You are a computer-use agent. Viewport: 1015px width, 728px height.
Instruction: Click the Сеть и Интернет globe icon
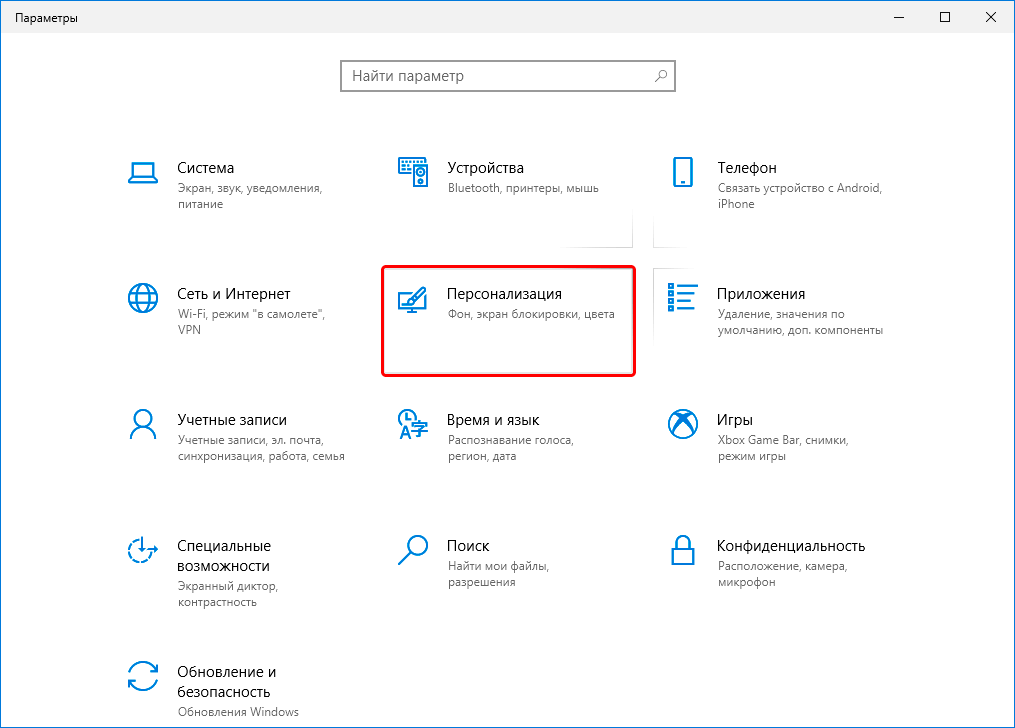(x=143, y=297)
